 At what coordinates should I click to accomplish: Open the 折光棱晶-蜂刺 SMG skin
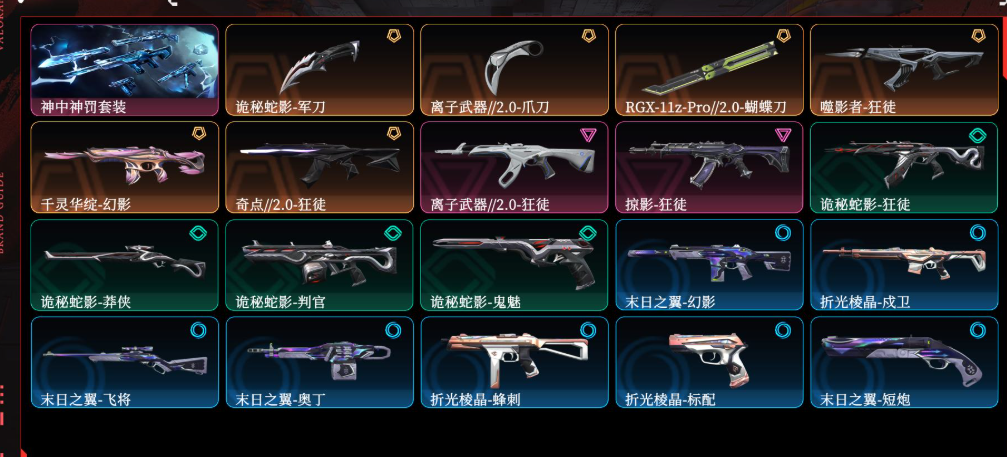514,362
